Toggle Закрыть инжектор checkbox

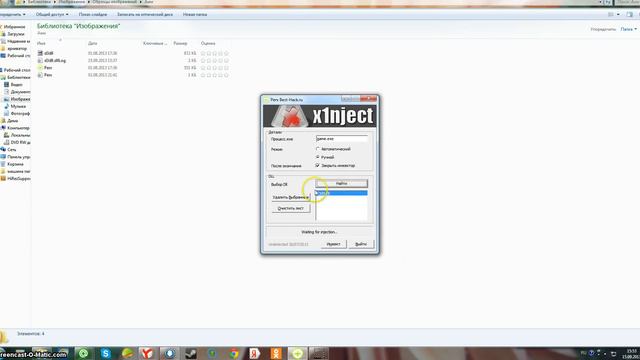(x=318, y=165)
